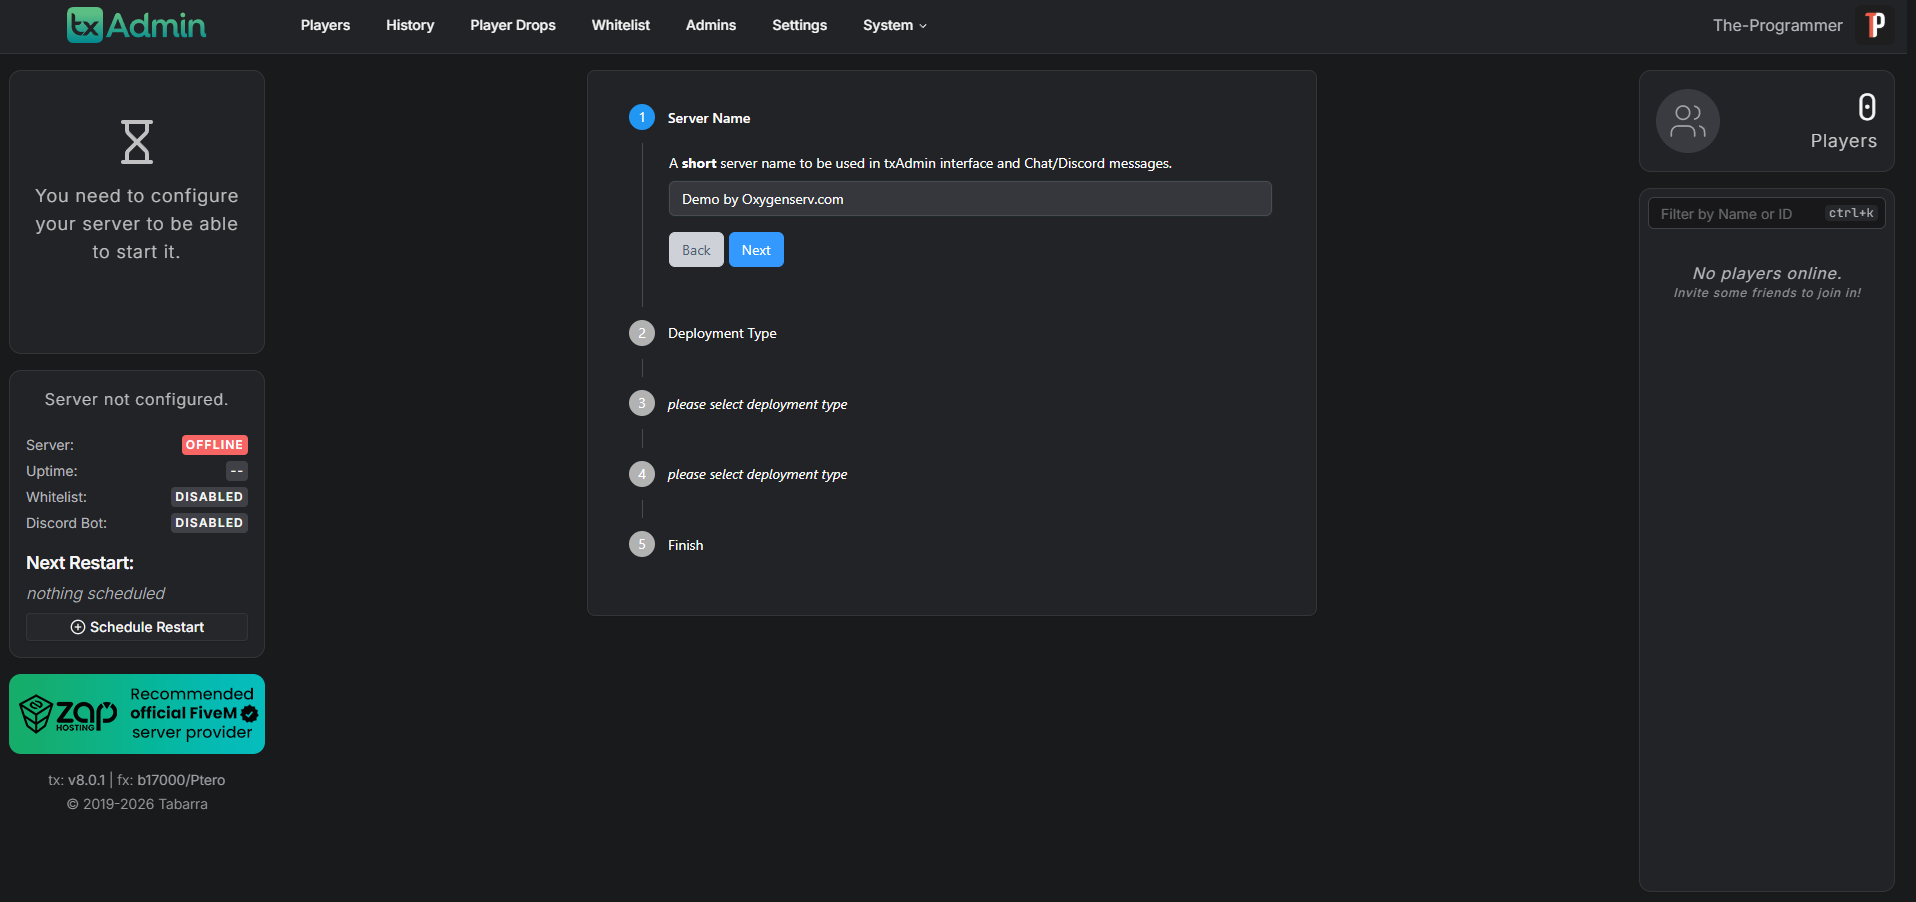
Task: Click the Server Name text field
Action: (x=969, y=199)
